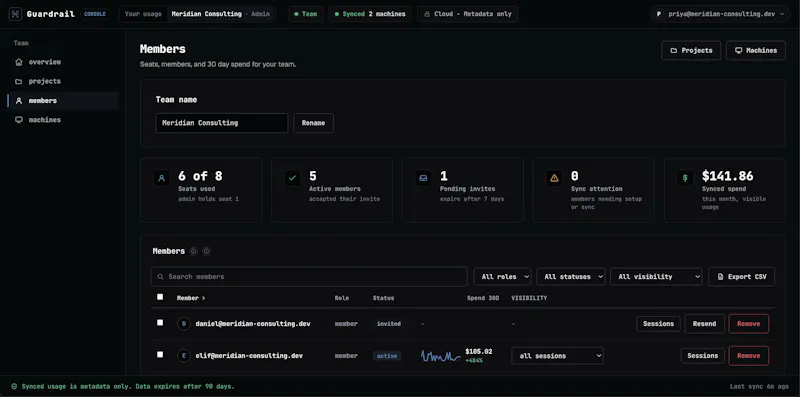Switch to Meridian Consulting Admin tab

tap(221, 14)
